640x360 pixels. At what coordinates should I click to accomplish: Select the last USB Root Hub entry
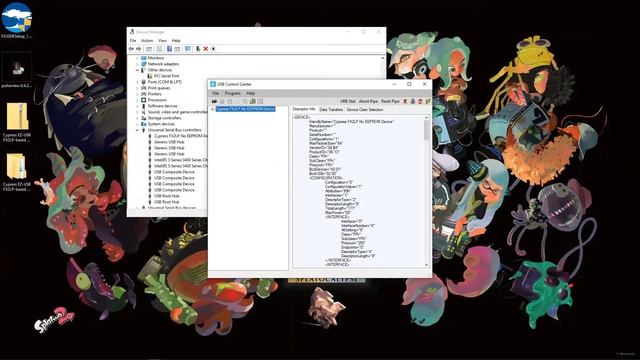[167, 202]
